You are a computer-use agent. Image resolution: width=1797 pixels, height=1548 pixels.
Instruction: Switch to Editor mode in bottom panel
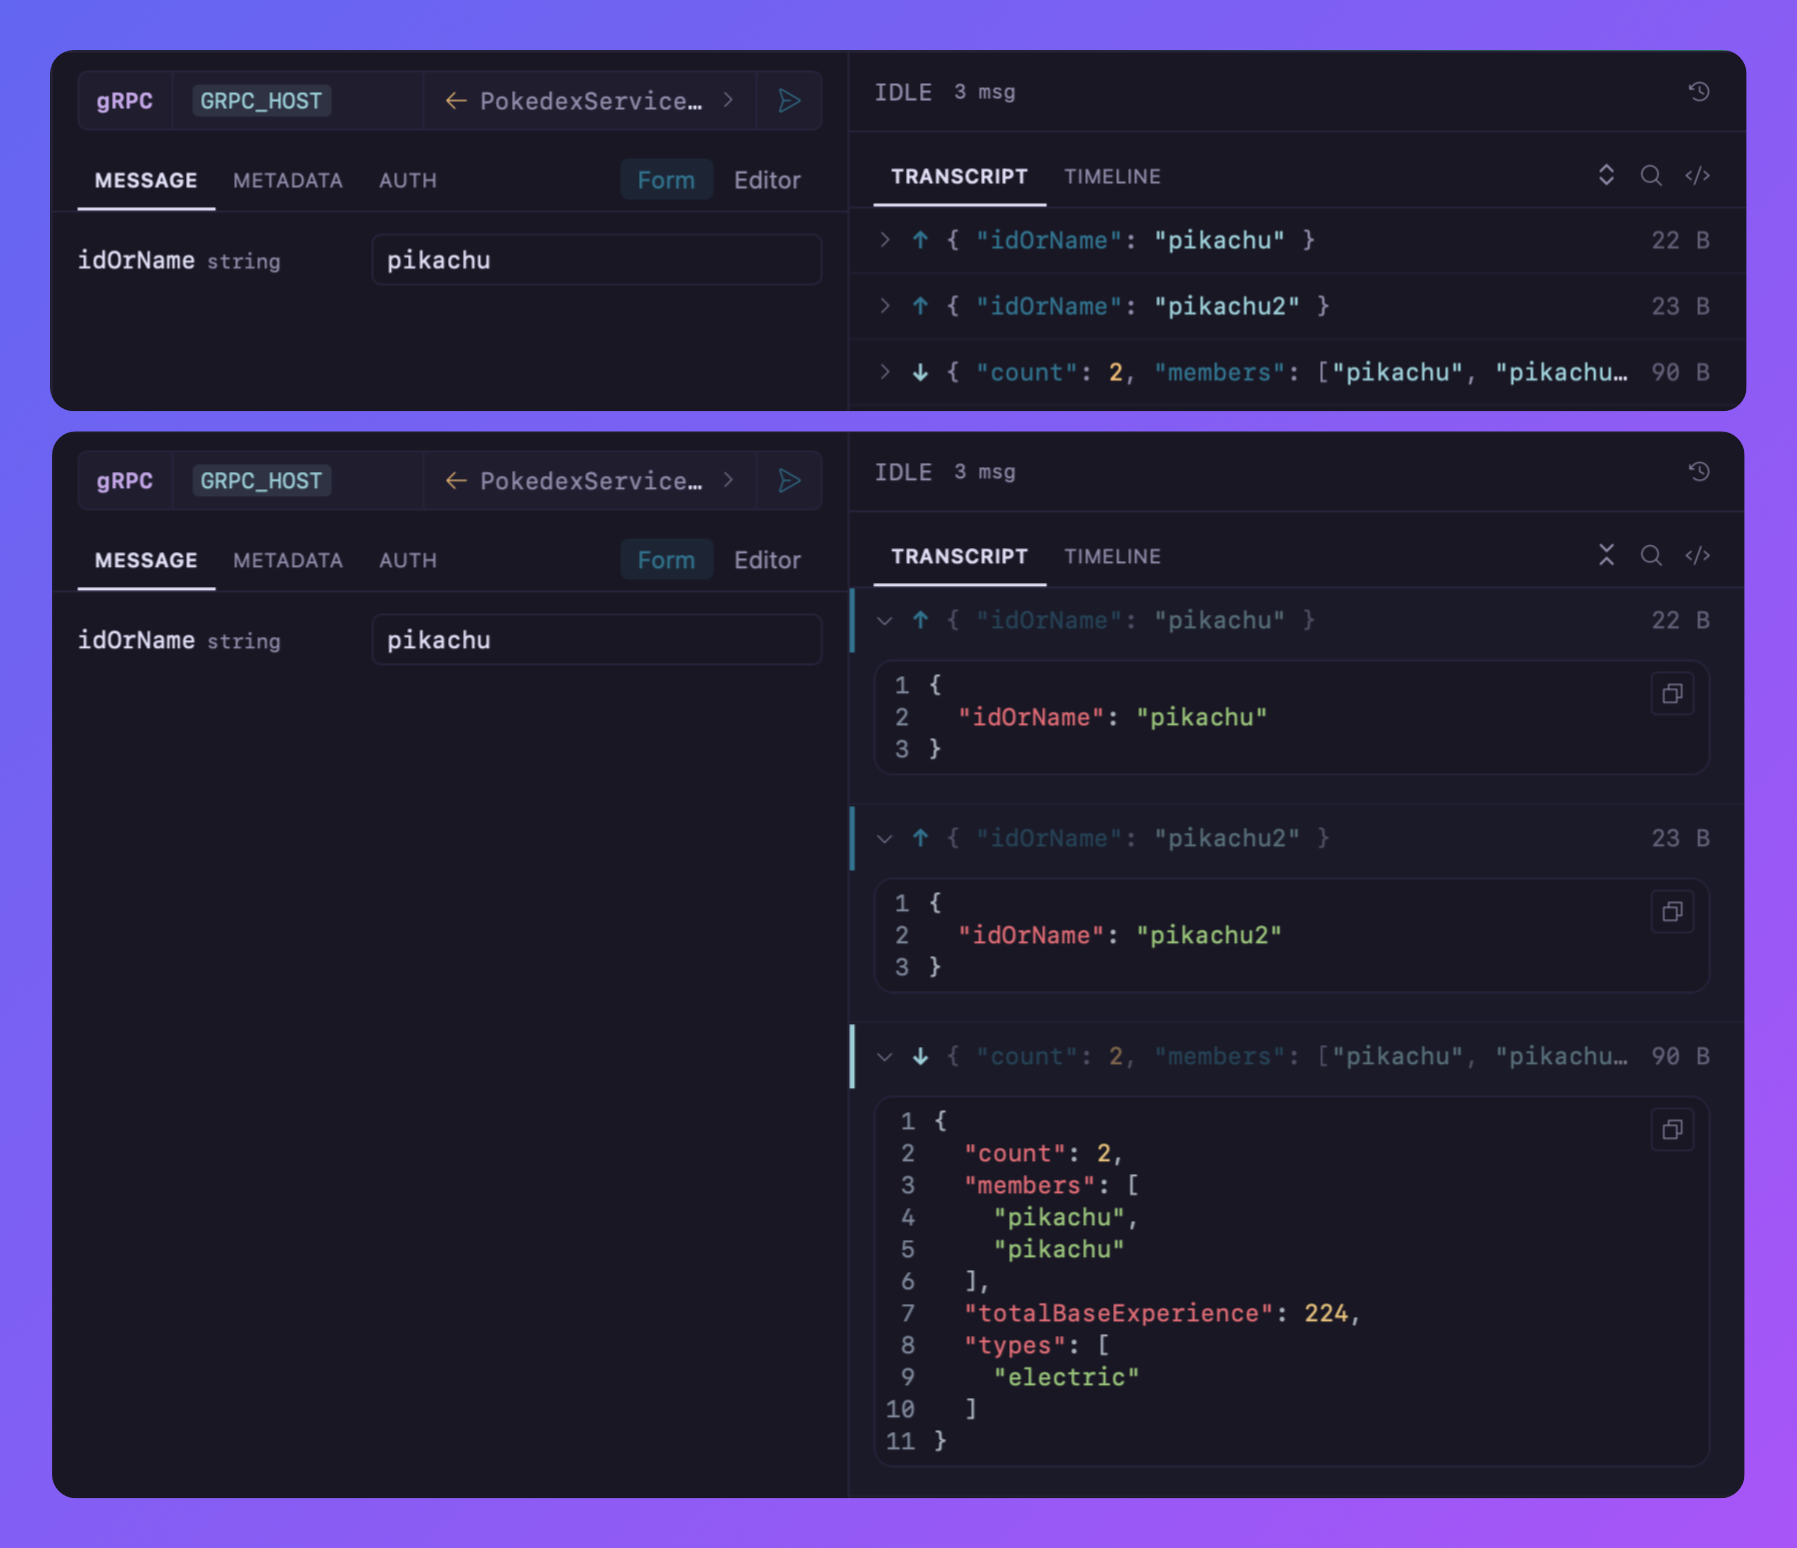(767, 560)
